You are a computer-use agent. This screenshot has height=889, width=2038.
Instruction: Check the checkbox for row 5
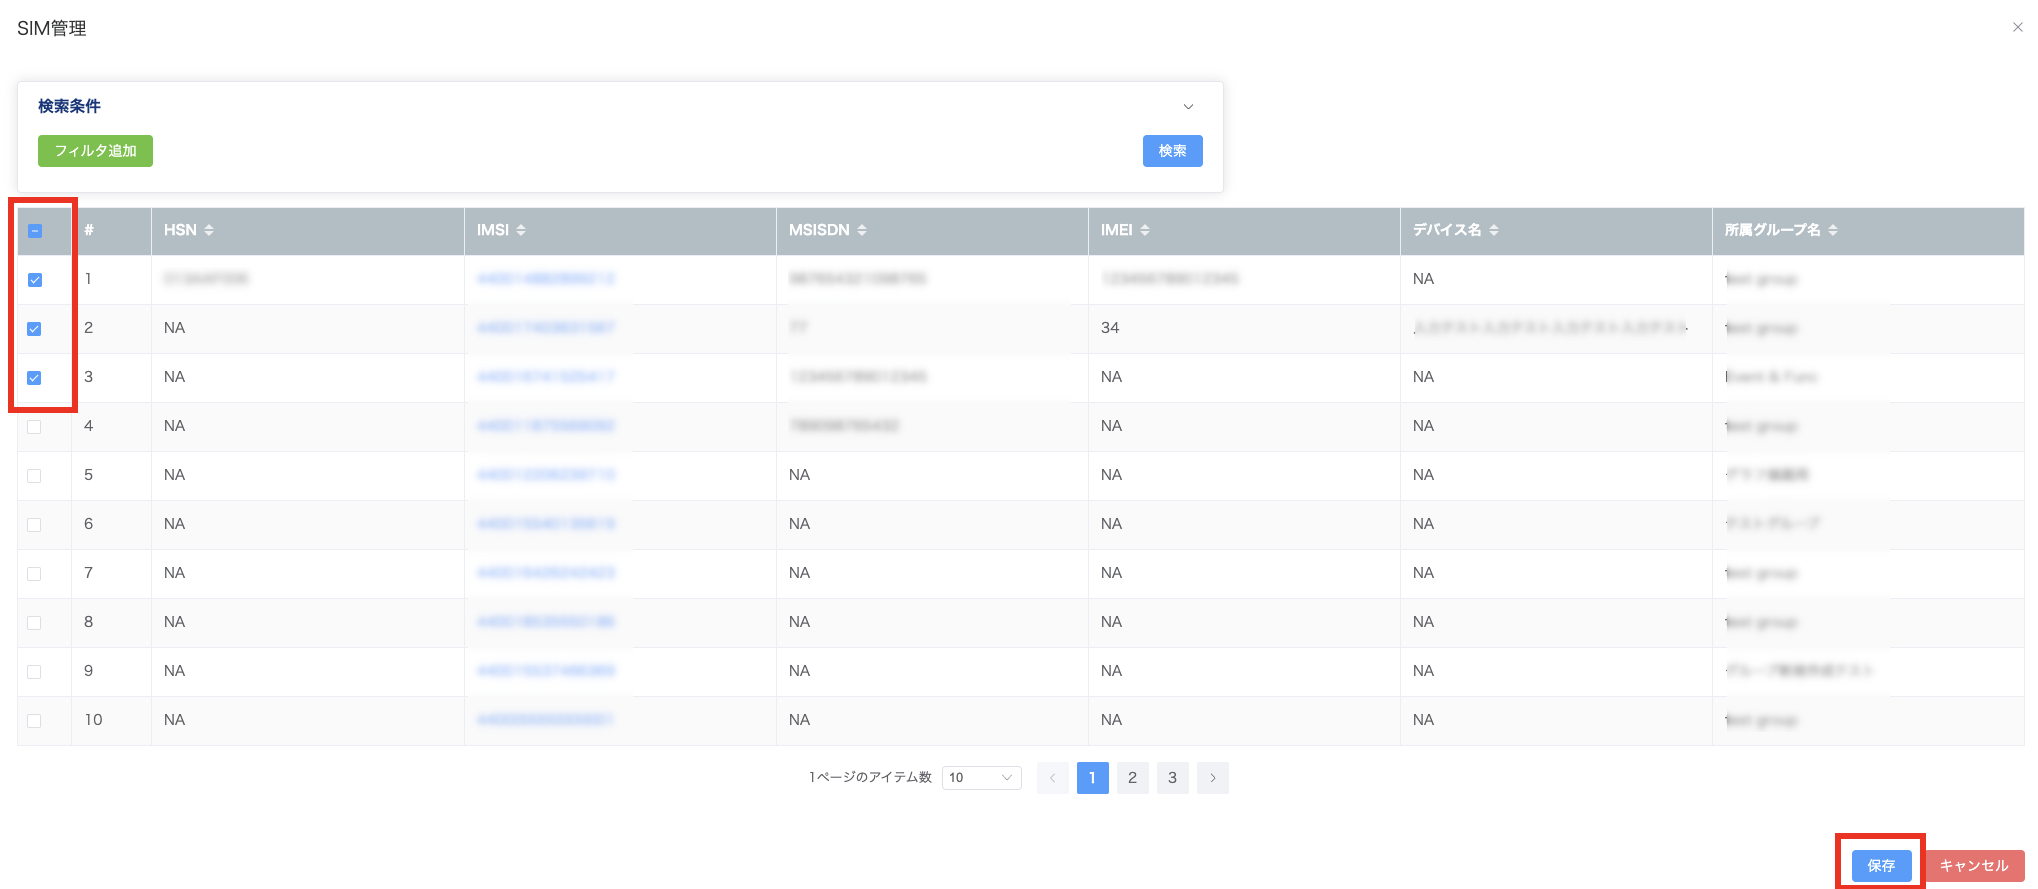click(x=35, y=476)
